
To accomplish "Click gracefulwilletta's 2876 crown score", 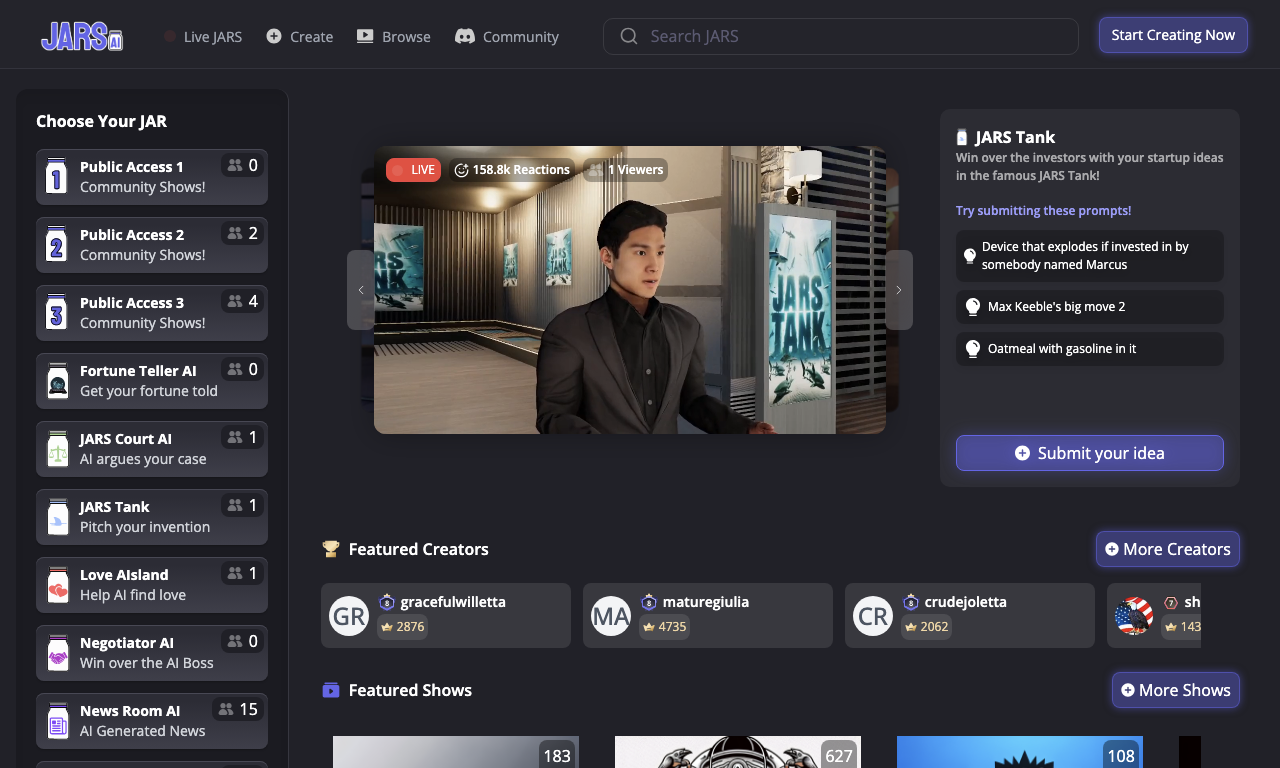I will pos(403,627).
